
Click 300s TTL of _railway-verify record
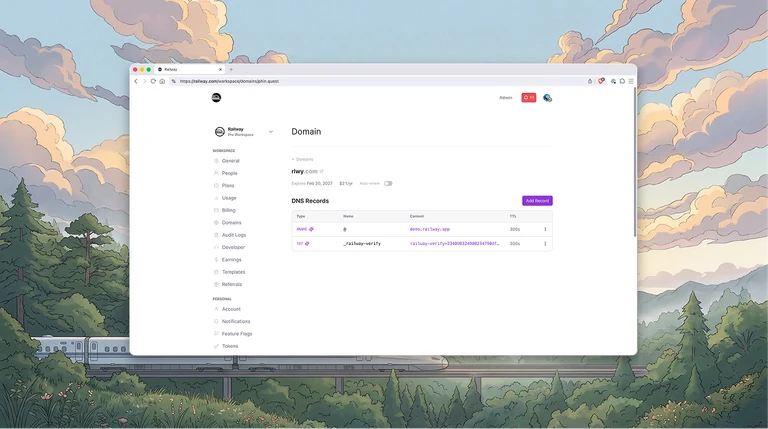click(x=515, y=243)
